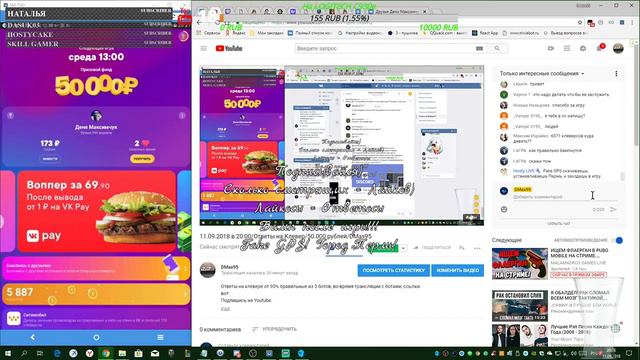Click the chat message input field
This screenshot has height=360, width=640.
click(x=565, y=197)
